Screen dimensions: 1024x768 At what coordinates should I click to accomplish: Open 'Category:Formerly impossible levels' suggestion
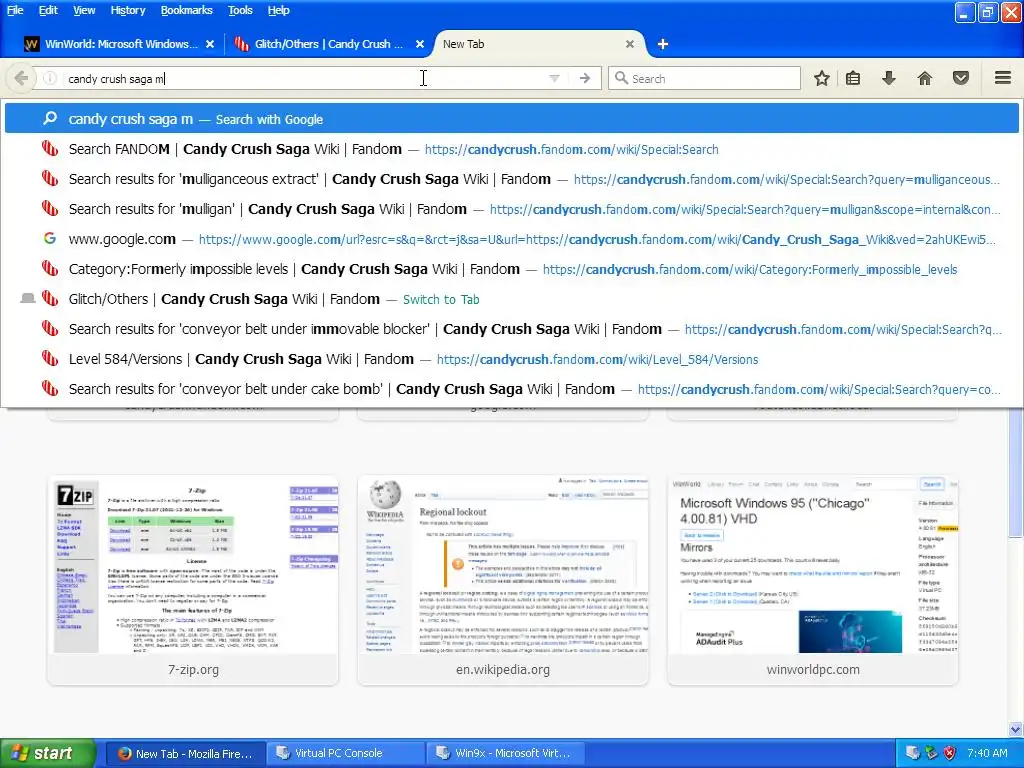click(x=512, y=269)
